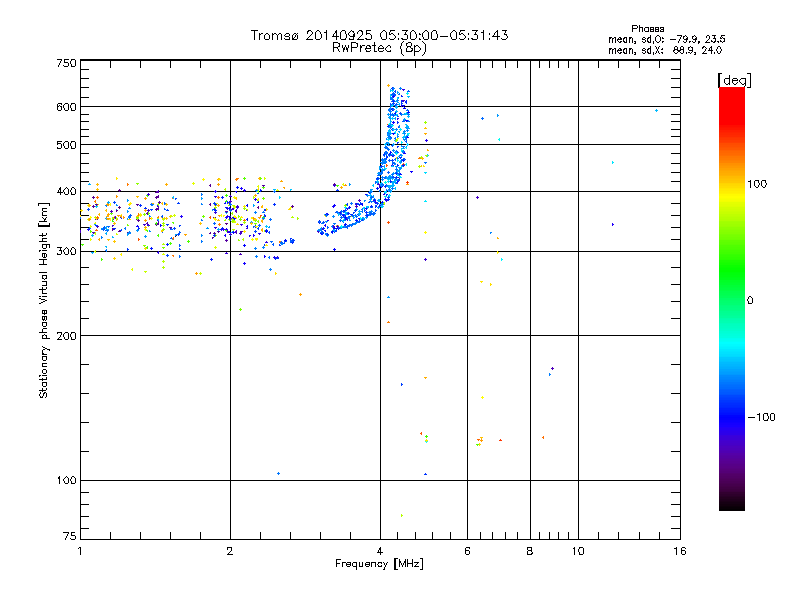Image resolution: width=800 pixels, height=600 pixels.
Task: Click the x-axis tick label '10'
Action: pyautogui.click(x=578, y=551)
